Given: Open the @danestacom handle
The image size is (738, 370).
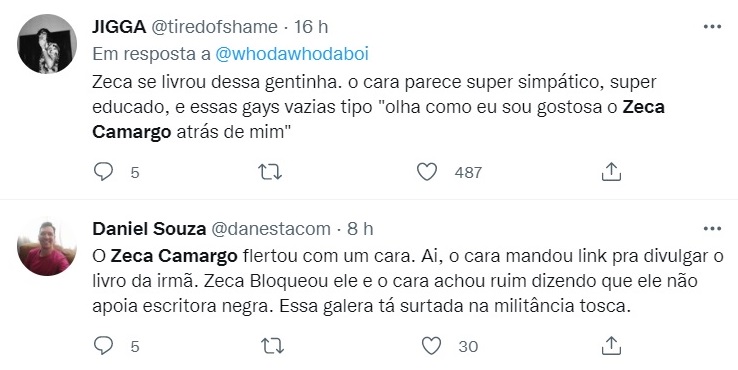Looking at the screenshot, I should pyautogui.click(x=270, y=229).
